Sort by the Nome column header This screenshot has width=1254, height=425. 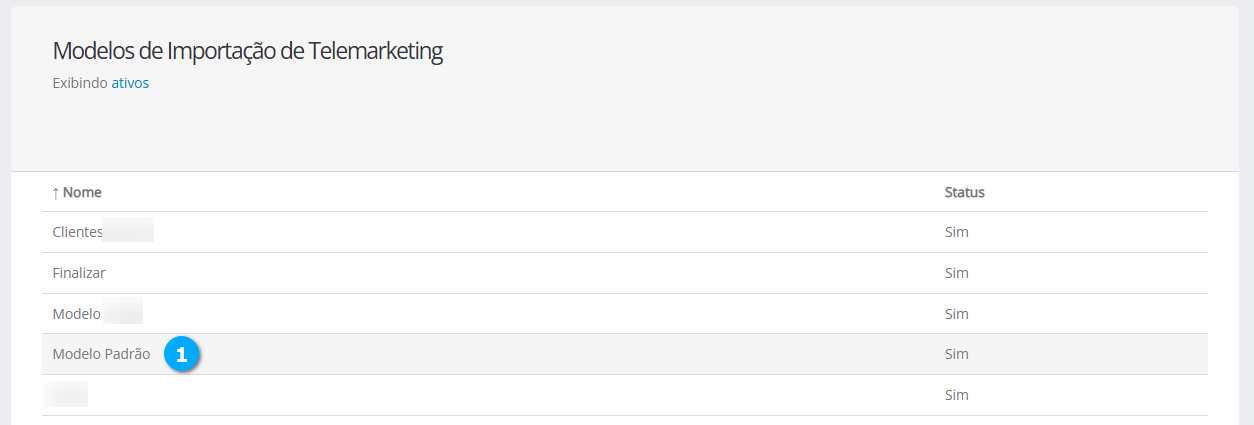[82, 192]
